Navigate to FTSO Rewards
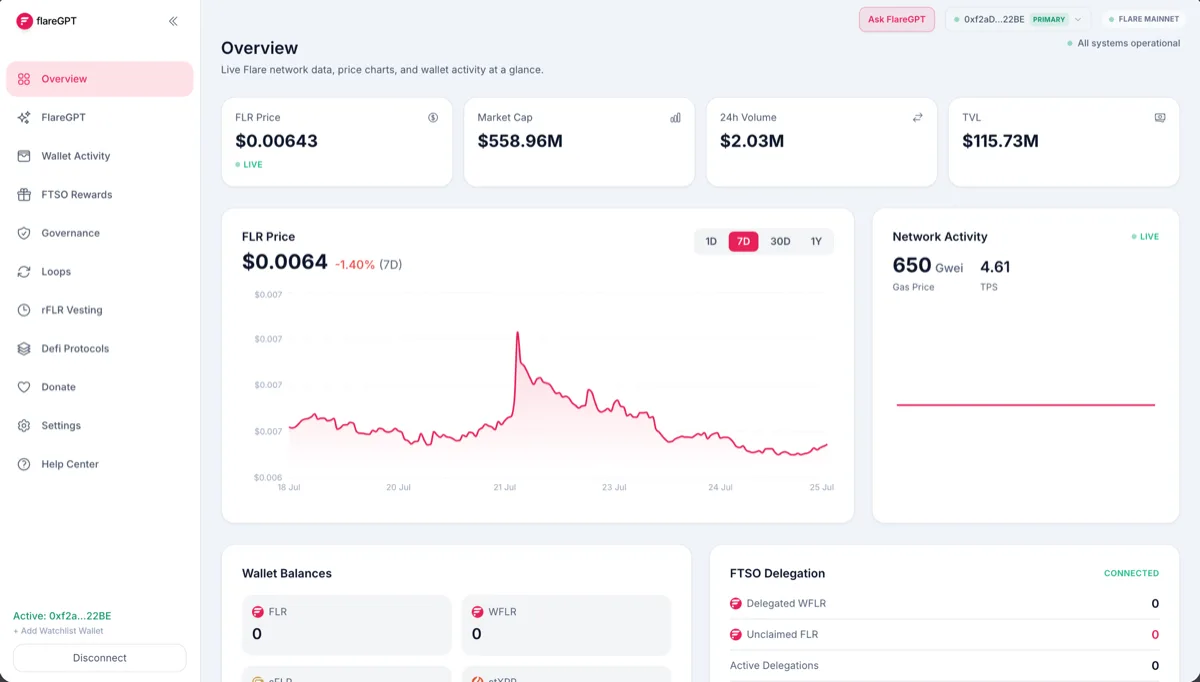Image resolution: width=1200 pixels, height=682 pixels. (100, 194)
